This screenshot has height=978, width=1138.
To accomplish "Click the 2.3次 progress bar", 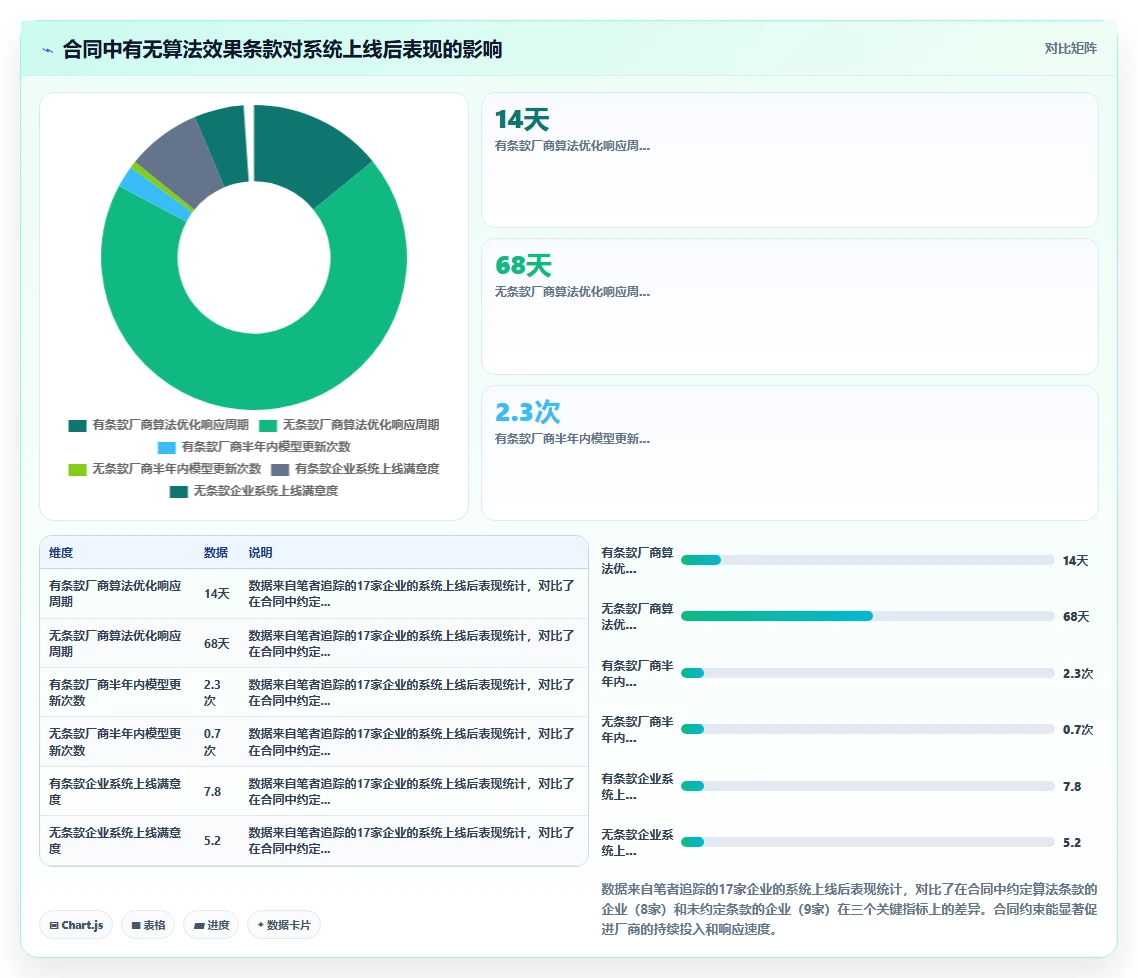I will coord(867,673).
